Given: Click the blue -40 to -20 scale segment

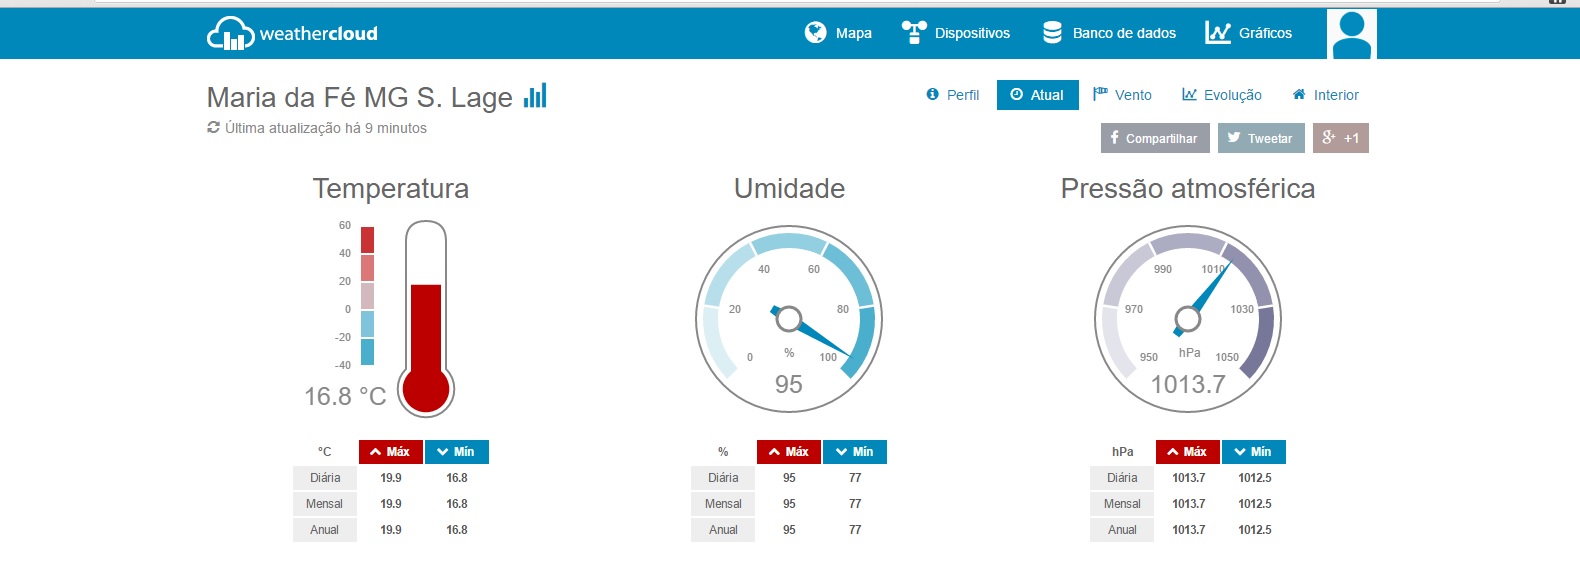Looking at the screenshot, I should (367, 352).
